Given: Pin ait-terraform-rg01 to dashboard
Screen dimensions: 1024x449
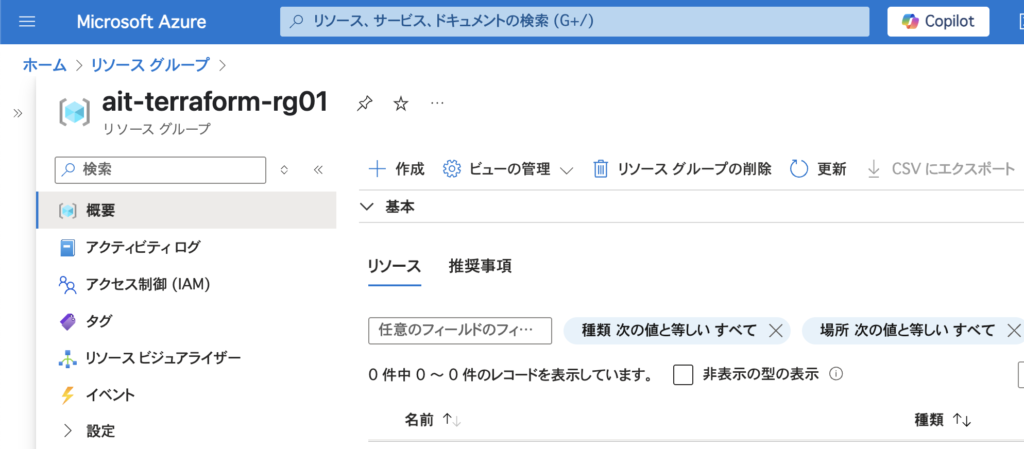Looking at the screenshot, I should pyautogui.click(x=364, y=103).
